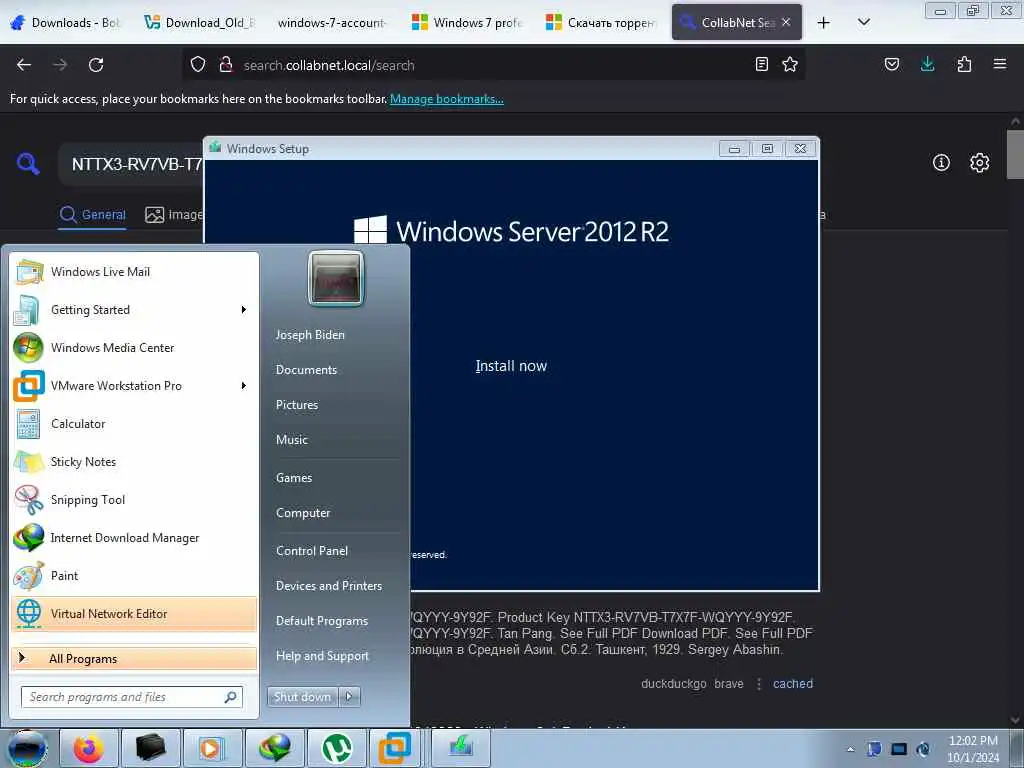The width and height of the screenshot is (1024, 768).
Task: Open Computer from Start menu
Action: point(303,513)
